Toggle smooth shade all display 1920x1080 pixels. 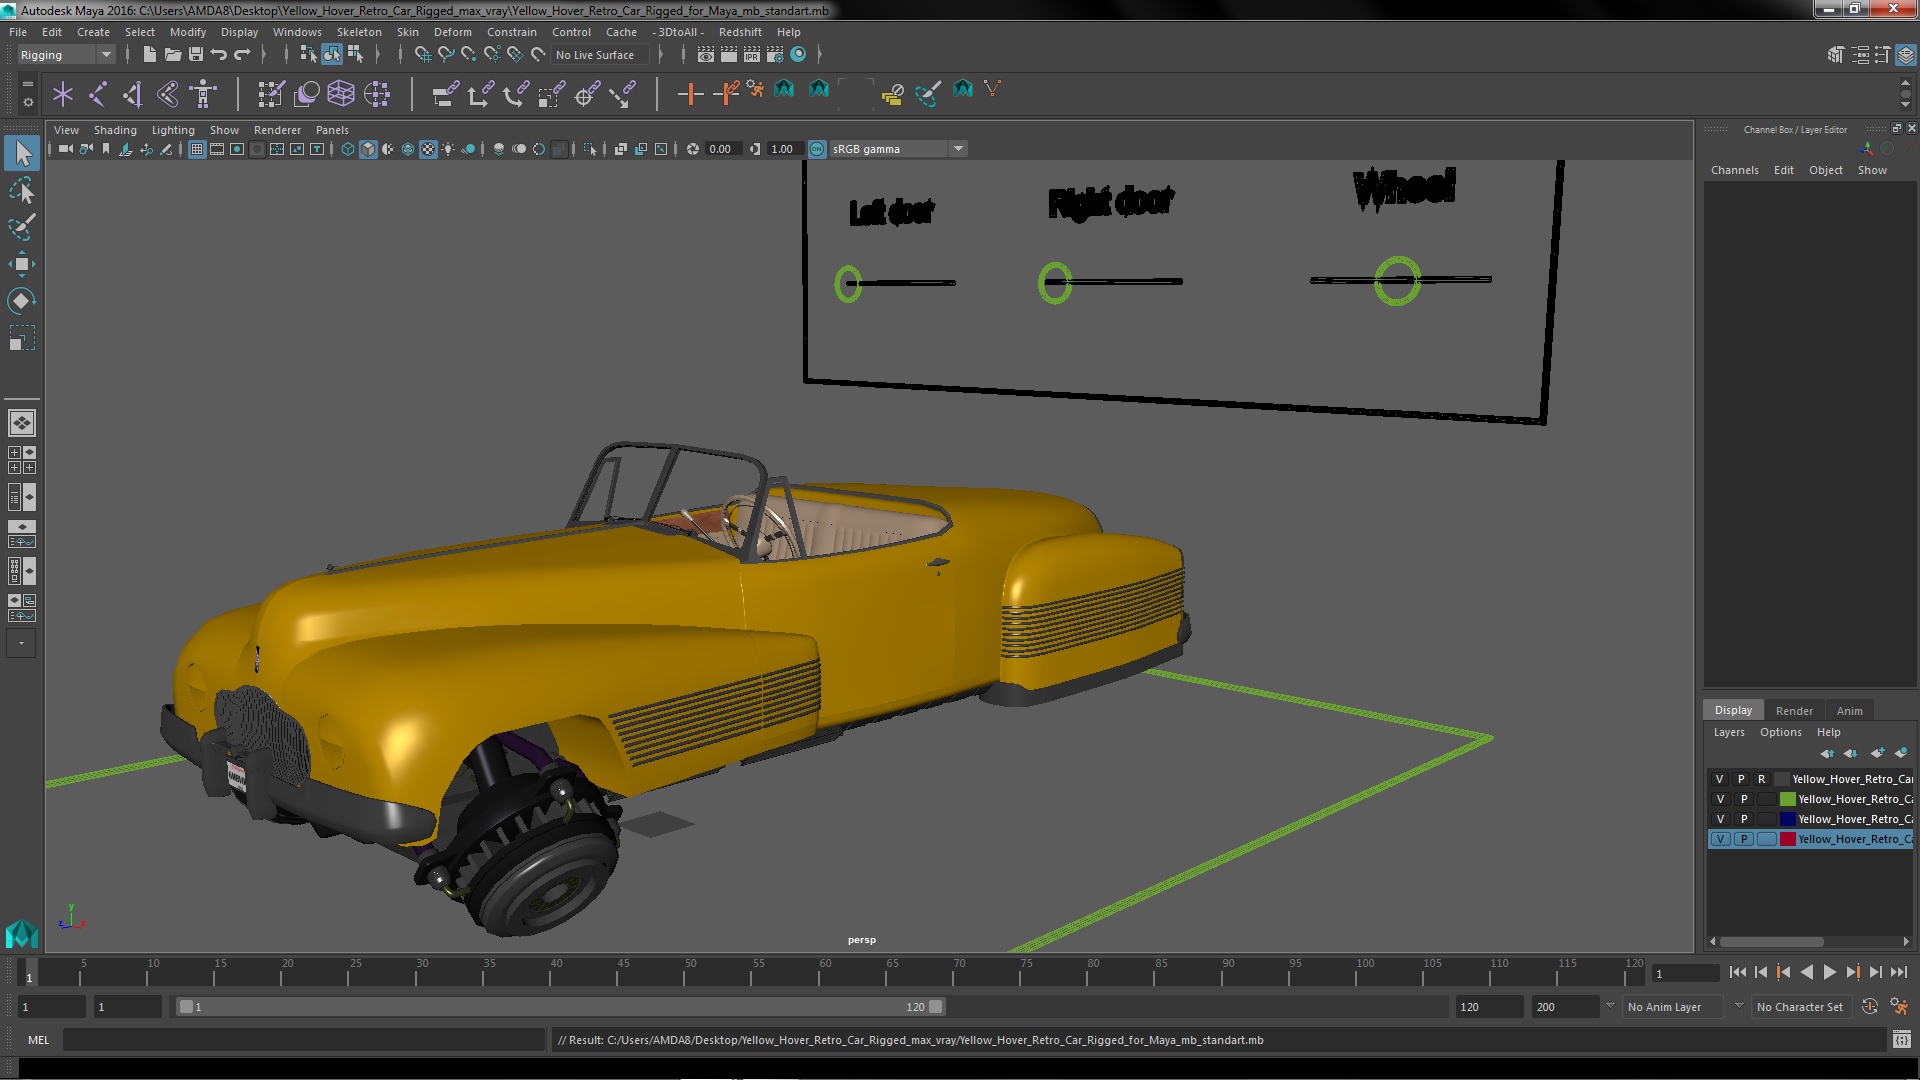pos(368,149)
